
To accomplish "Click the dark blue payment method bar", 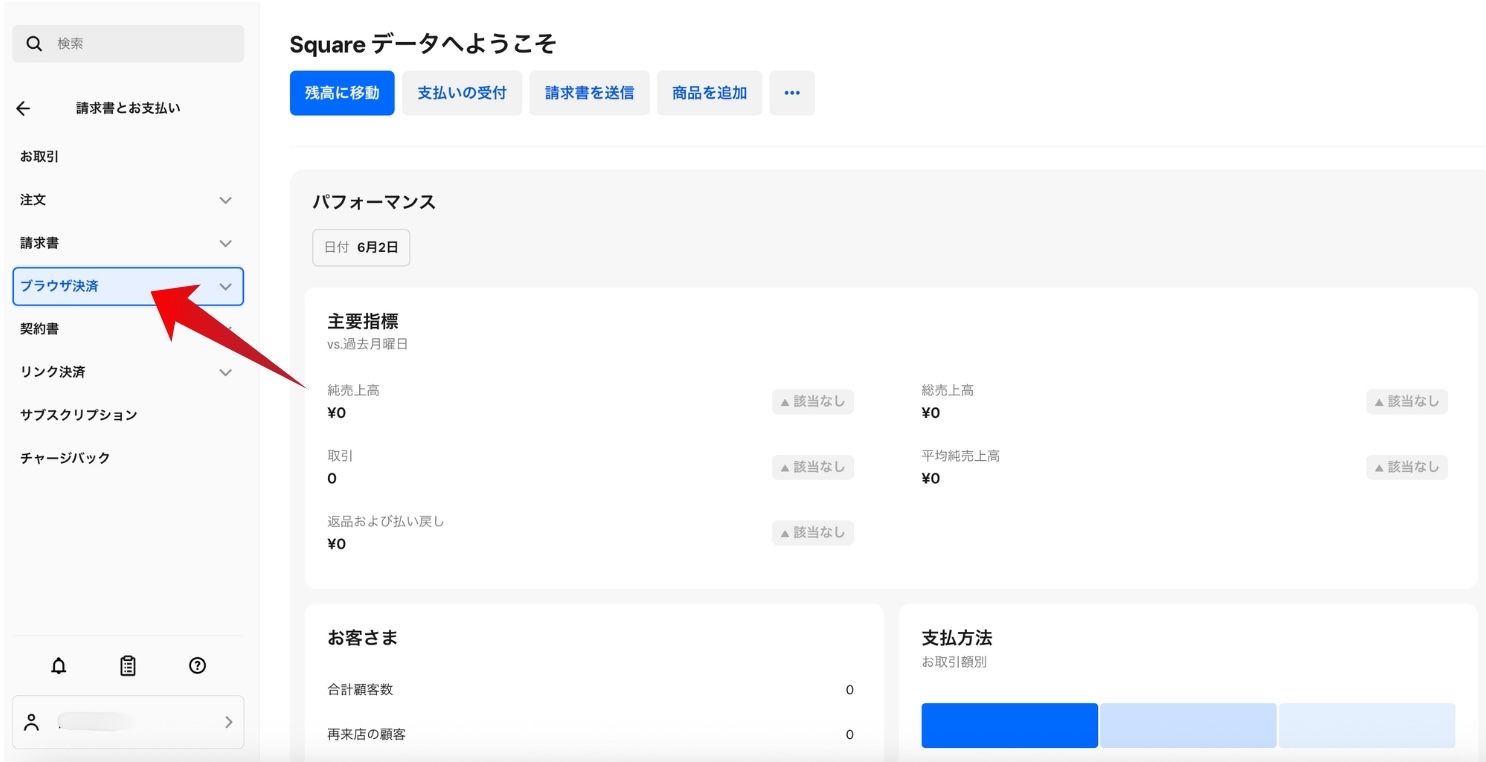I will [x=1009, y=725].
